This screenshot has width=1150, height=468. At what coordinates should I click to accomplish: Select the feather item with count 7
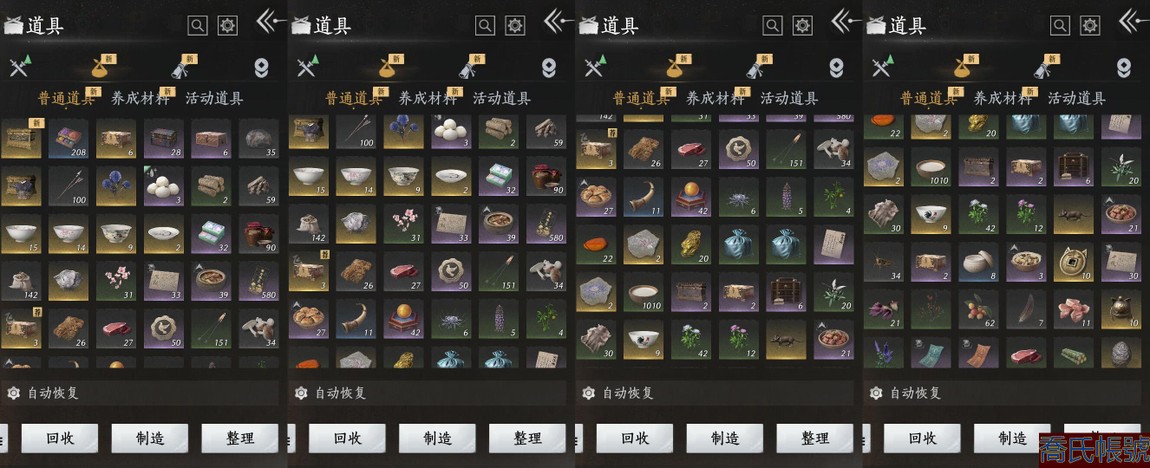[1025, 310]
